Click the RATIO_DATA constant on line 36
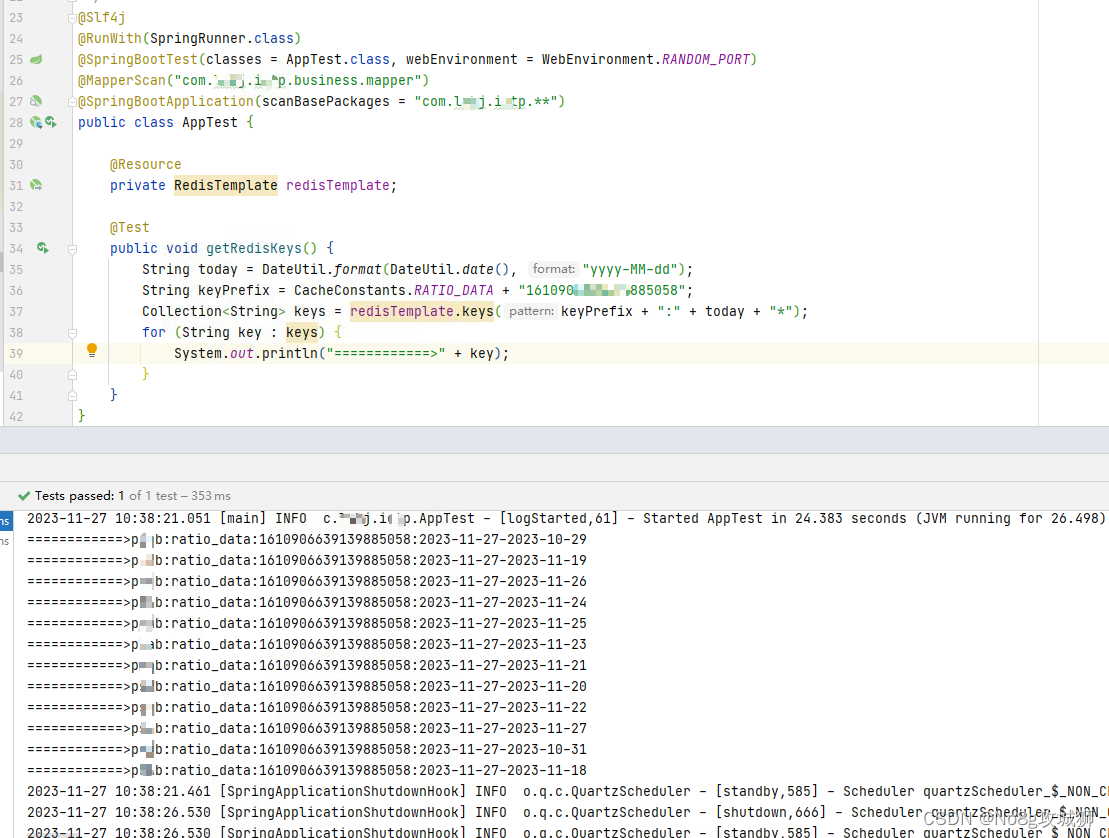This screenshot has height=838, width=1109. tap(453, 291)
